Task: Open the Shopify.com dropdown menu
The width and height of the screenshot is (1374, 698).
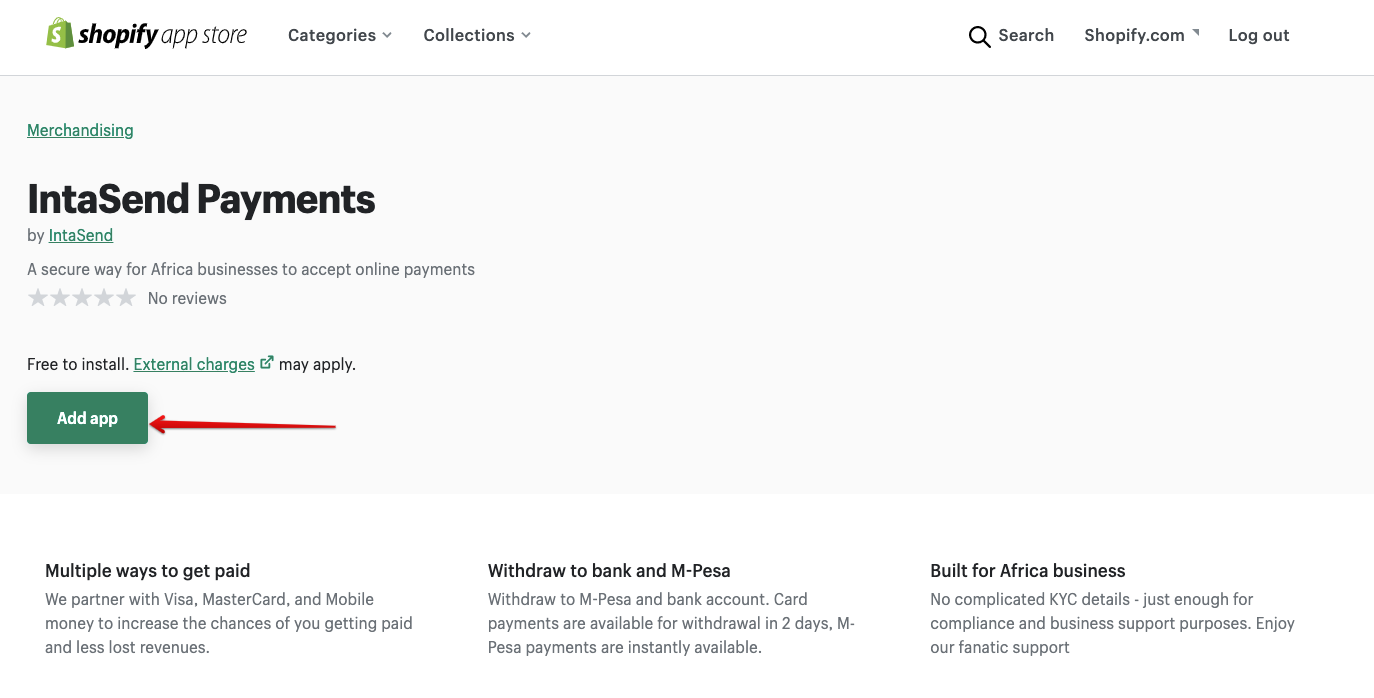Action: click(x=1142, y=35)
